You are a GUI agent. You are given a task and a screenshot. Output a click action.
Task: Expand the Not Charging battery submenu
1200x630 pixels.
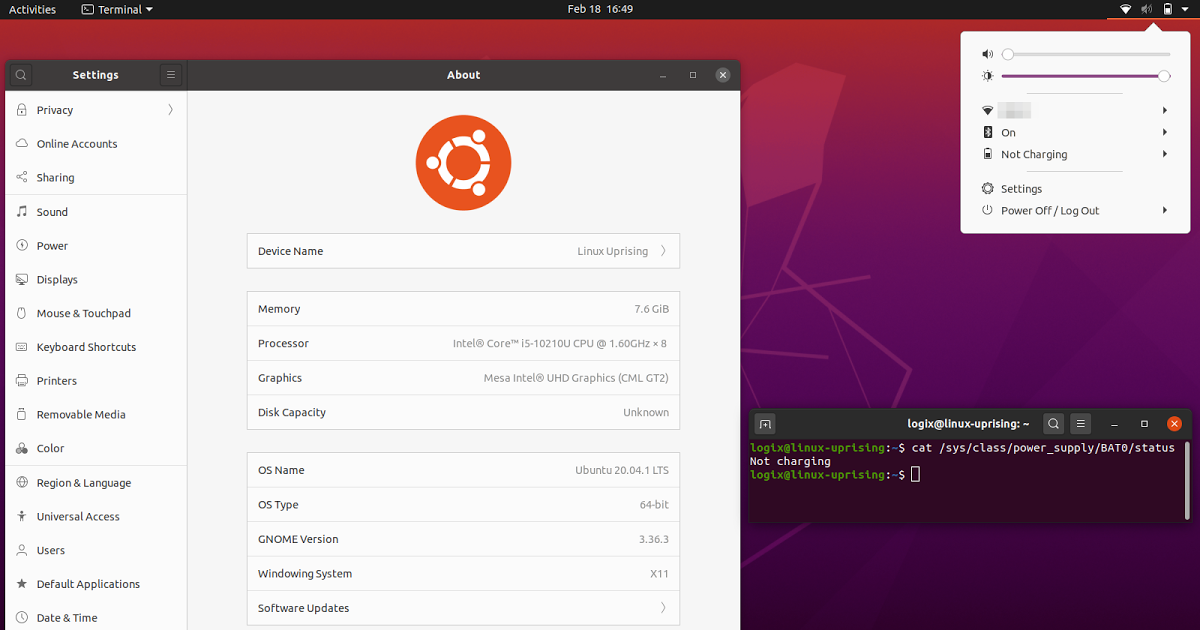tap(1165, 154)
